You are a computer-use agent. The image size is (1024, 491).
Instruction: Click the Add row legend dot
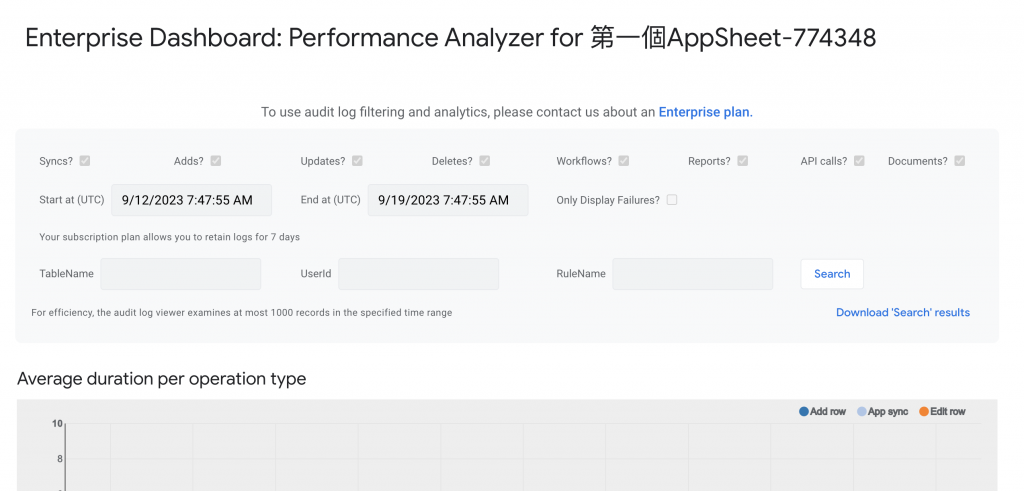pos(804,412)
